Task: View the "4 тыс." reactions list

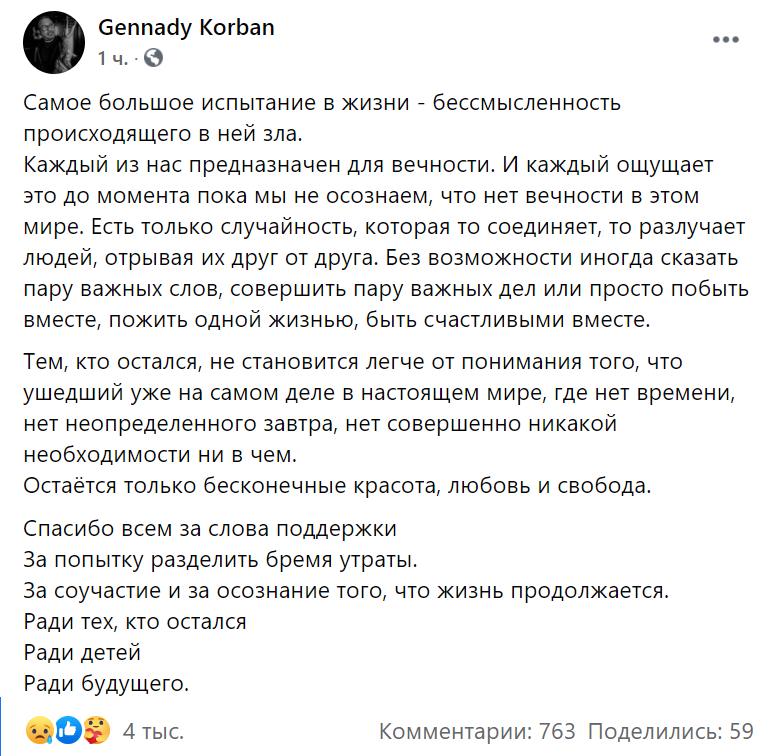Action: coord(152,731)
